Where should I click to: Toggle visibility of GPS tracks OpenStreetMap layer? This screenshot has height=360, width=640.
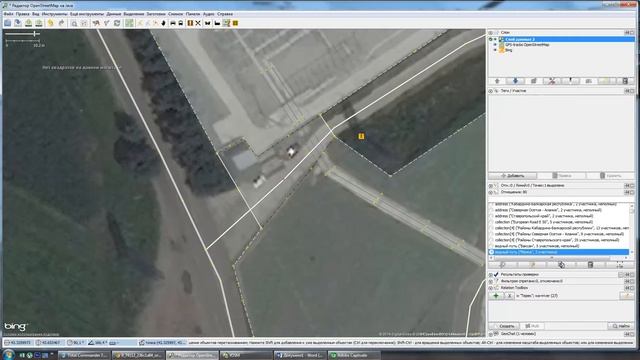496,44
